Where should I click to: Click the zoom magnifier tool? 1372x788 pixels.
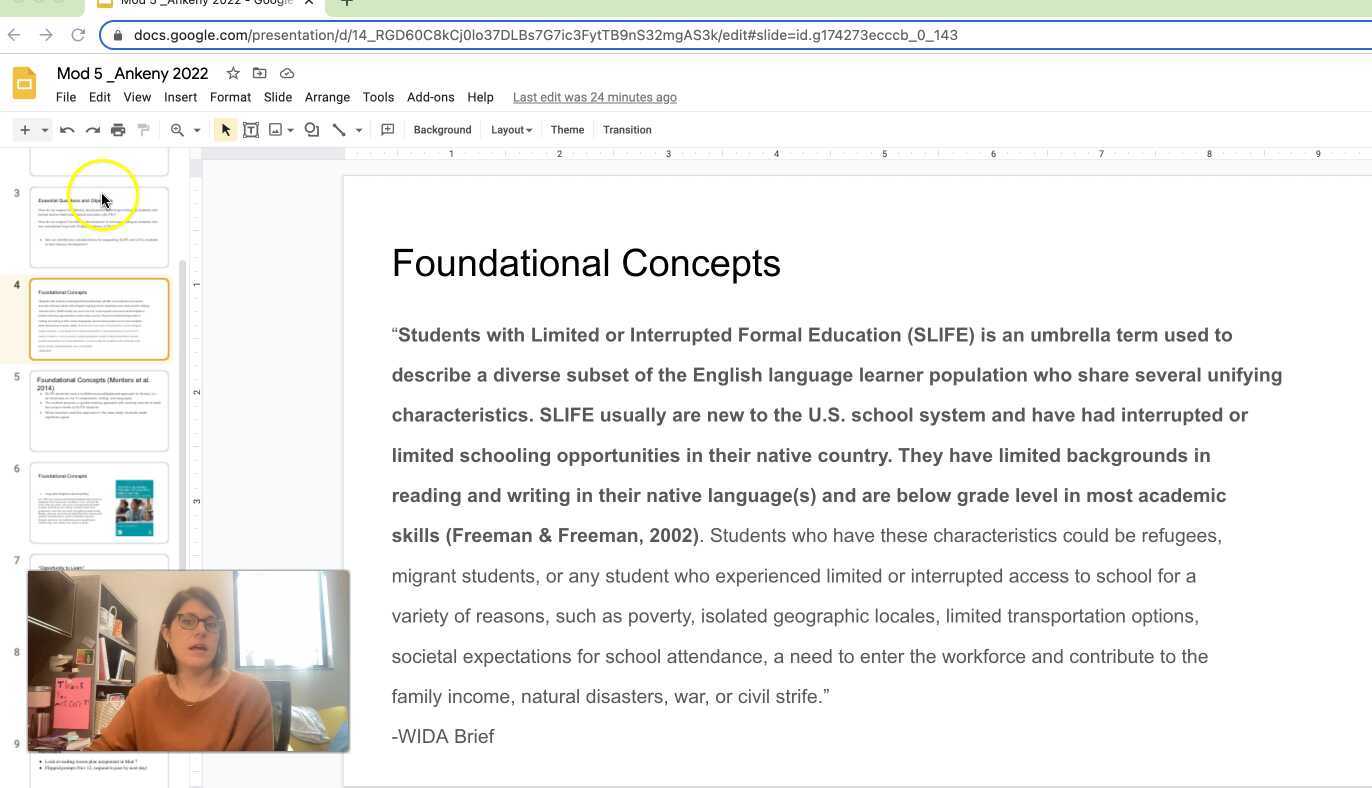(178, 130)
